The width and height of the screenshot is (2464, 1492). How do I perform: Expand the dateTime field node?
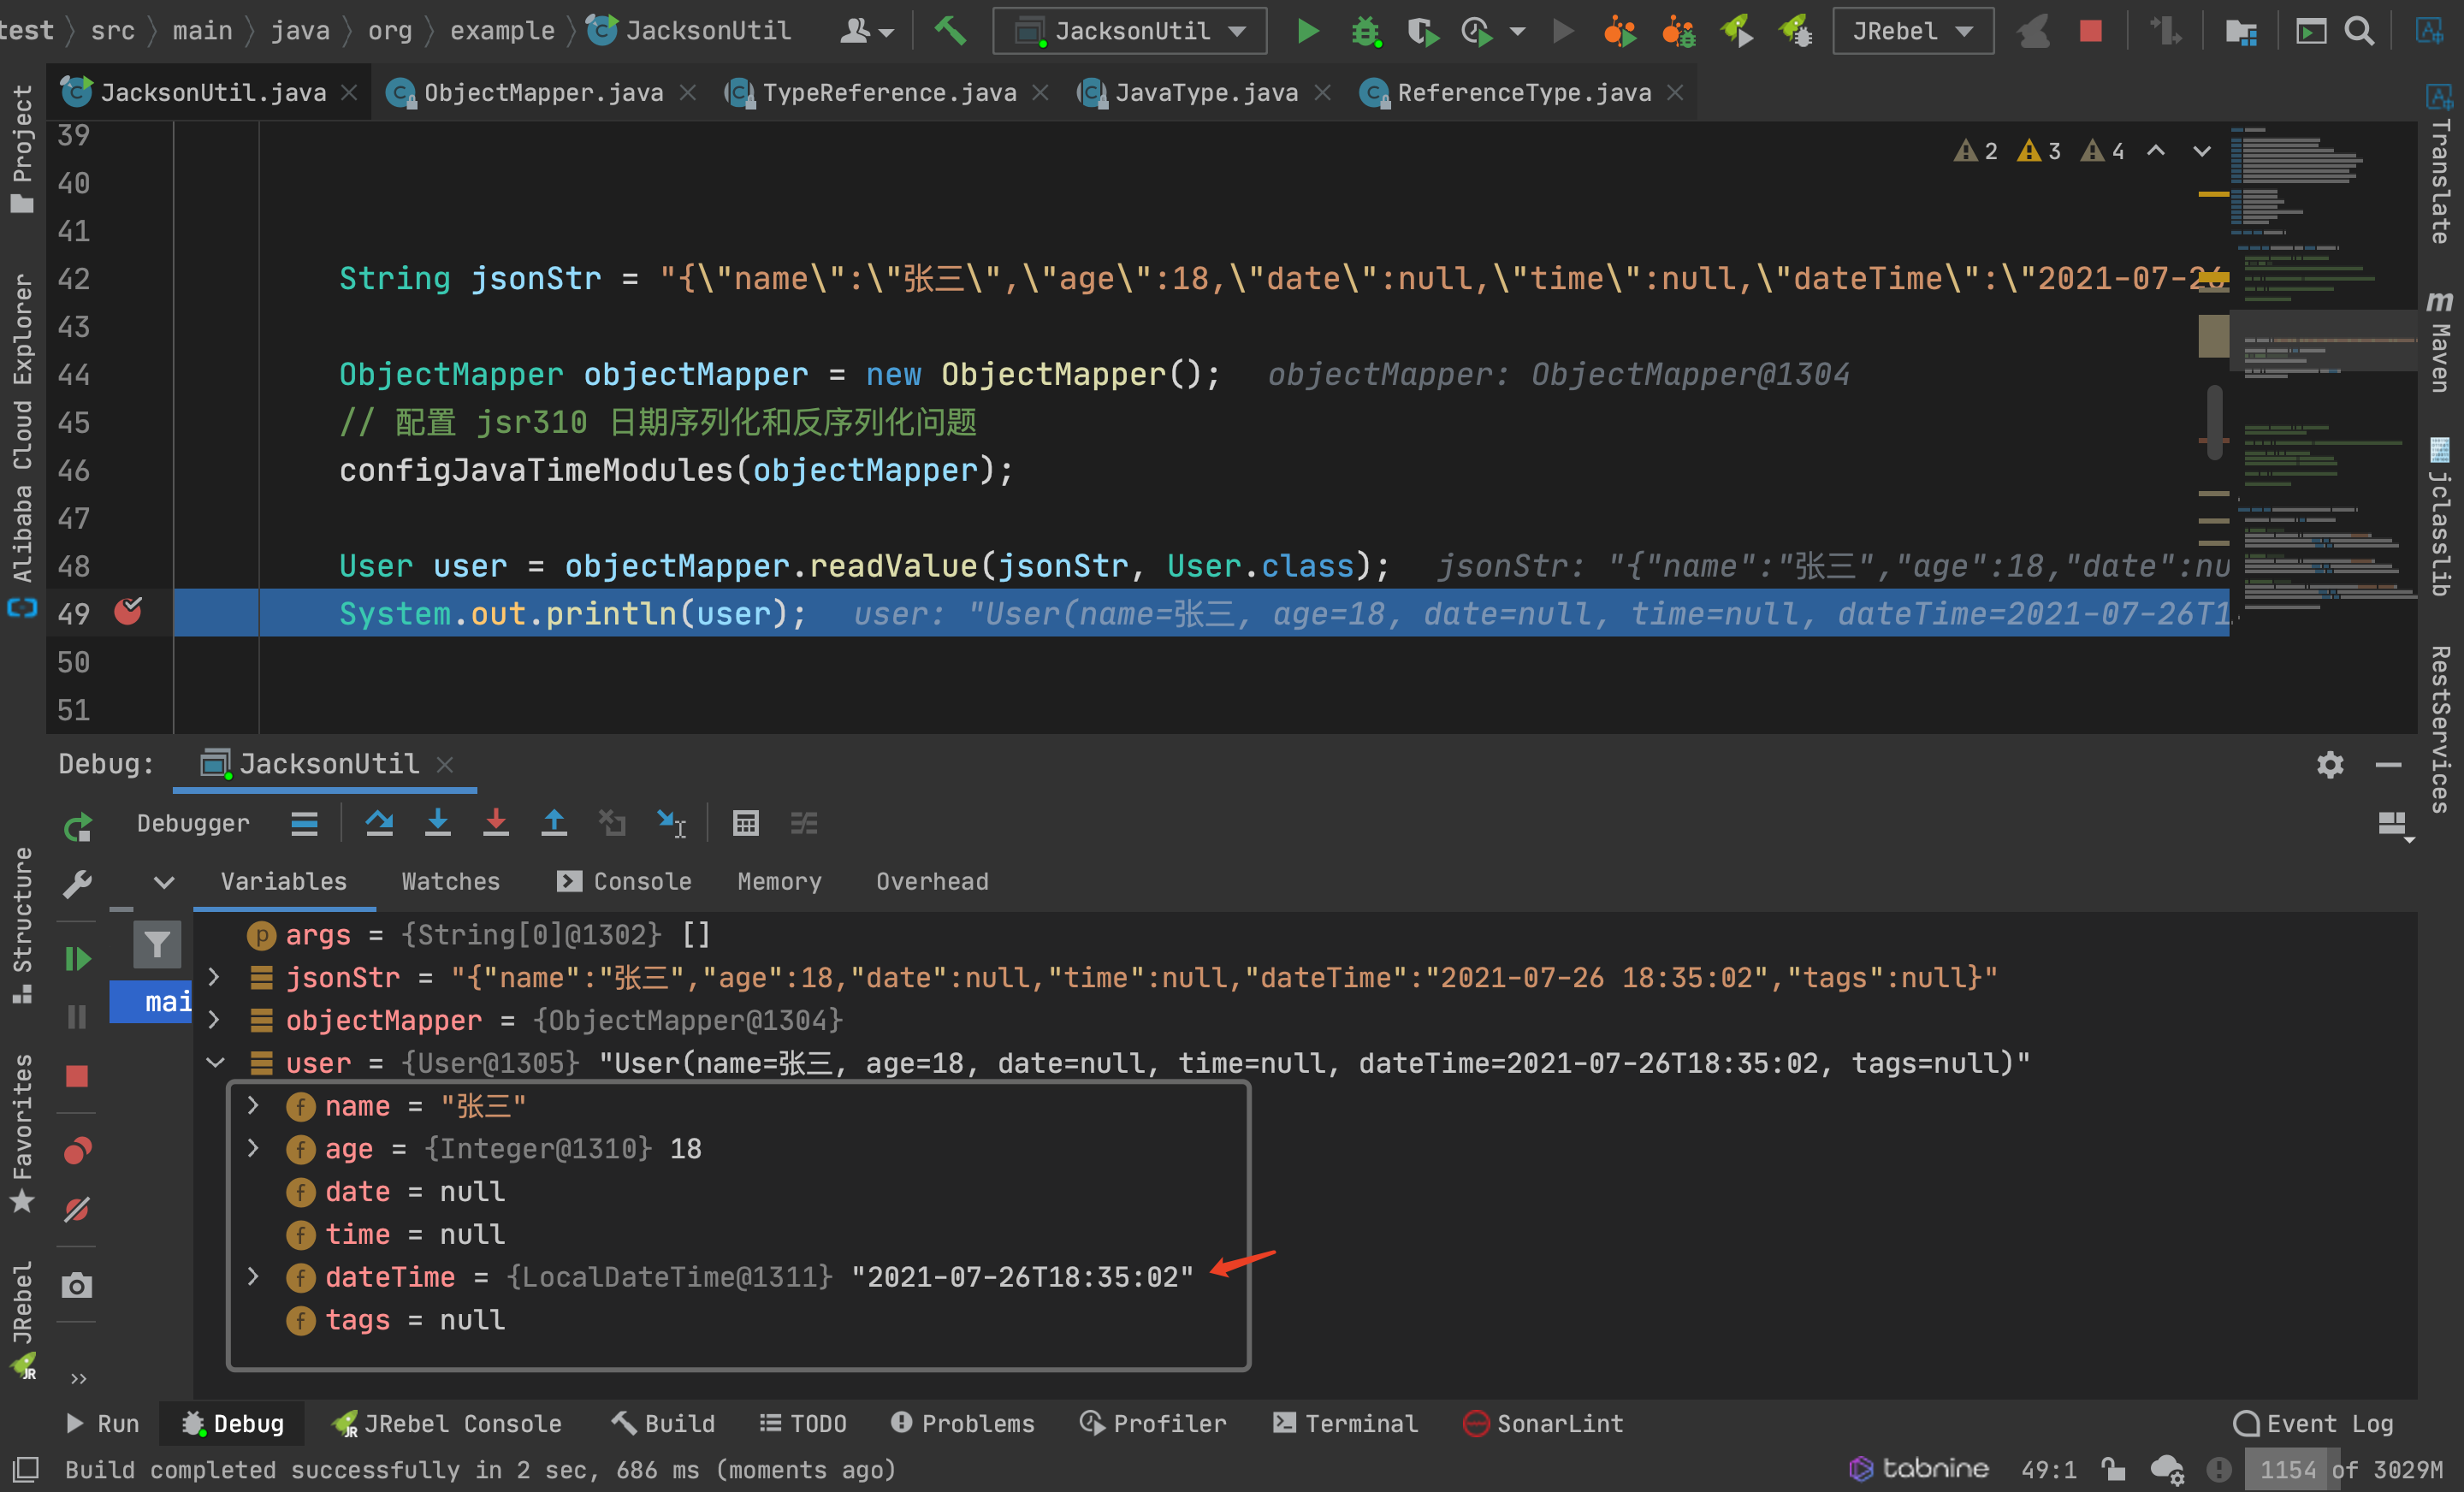coord(253,1277)
